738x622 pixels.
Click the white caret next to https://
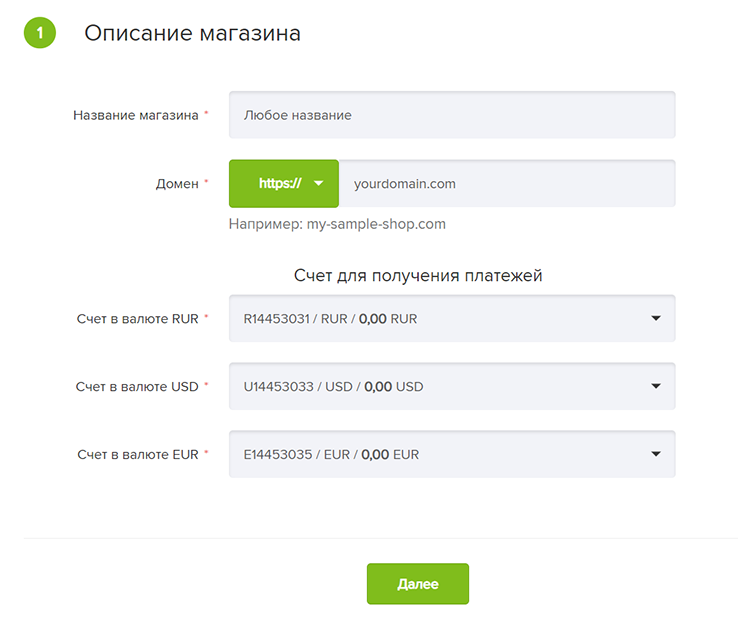pos(319,184)
